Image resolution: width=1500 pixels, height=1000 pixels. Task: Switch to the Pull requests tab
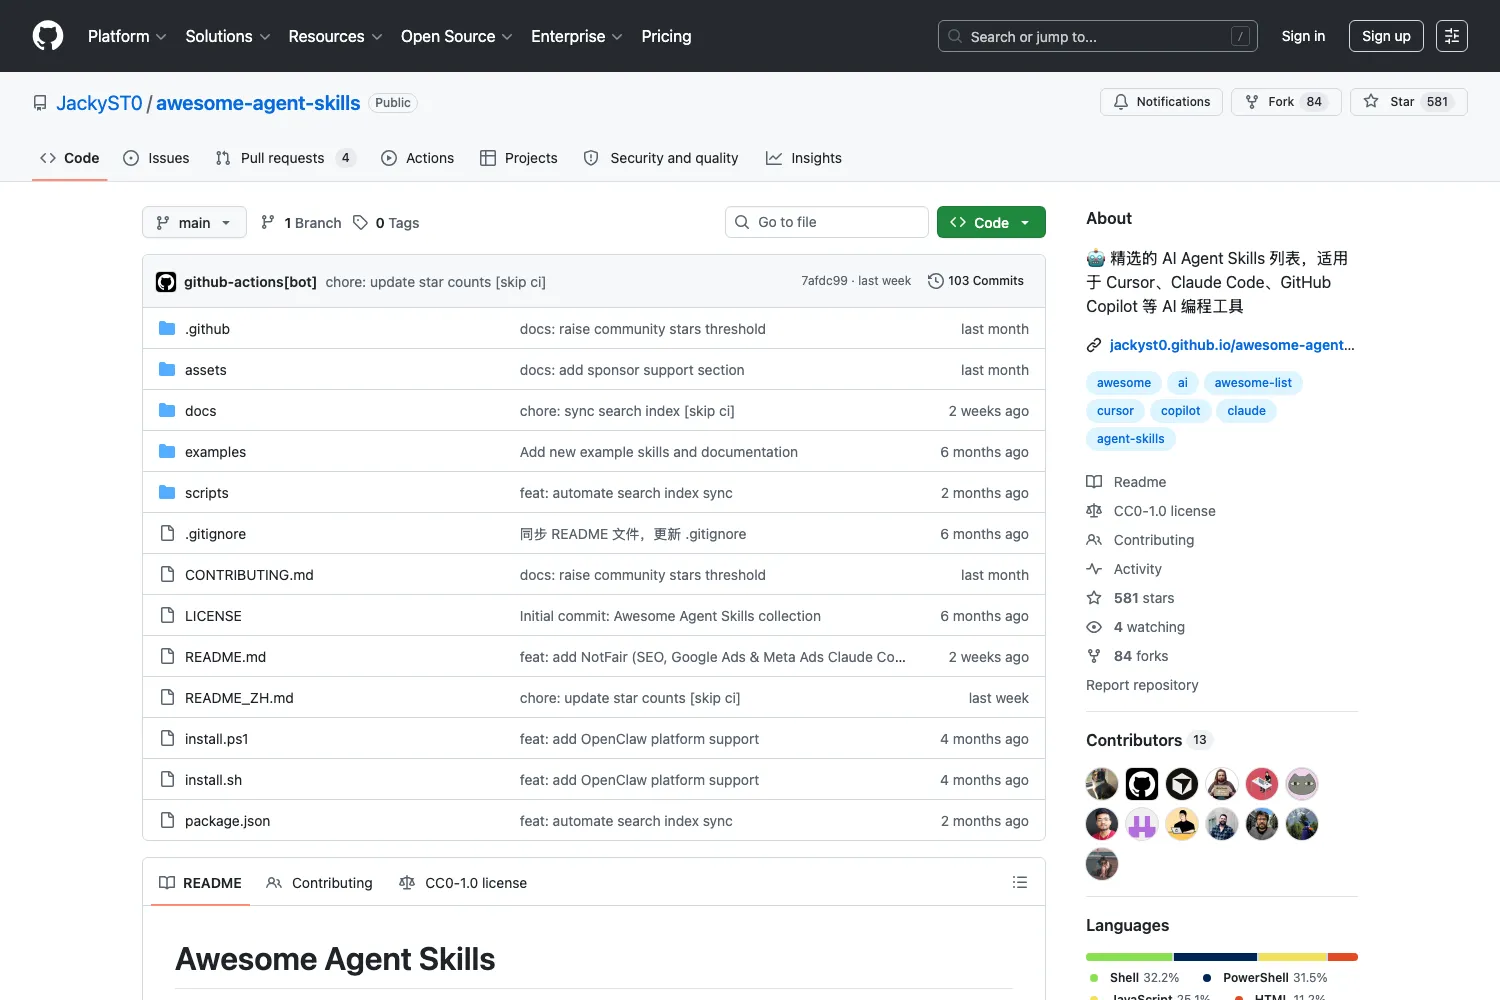point(285,158)
